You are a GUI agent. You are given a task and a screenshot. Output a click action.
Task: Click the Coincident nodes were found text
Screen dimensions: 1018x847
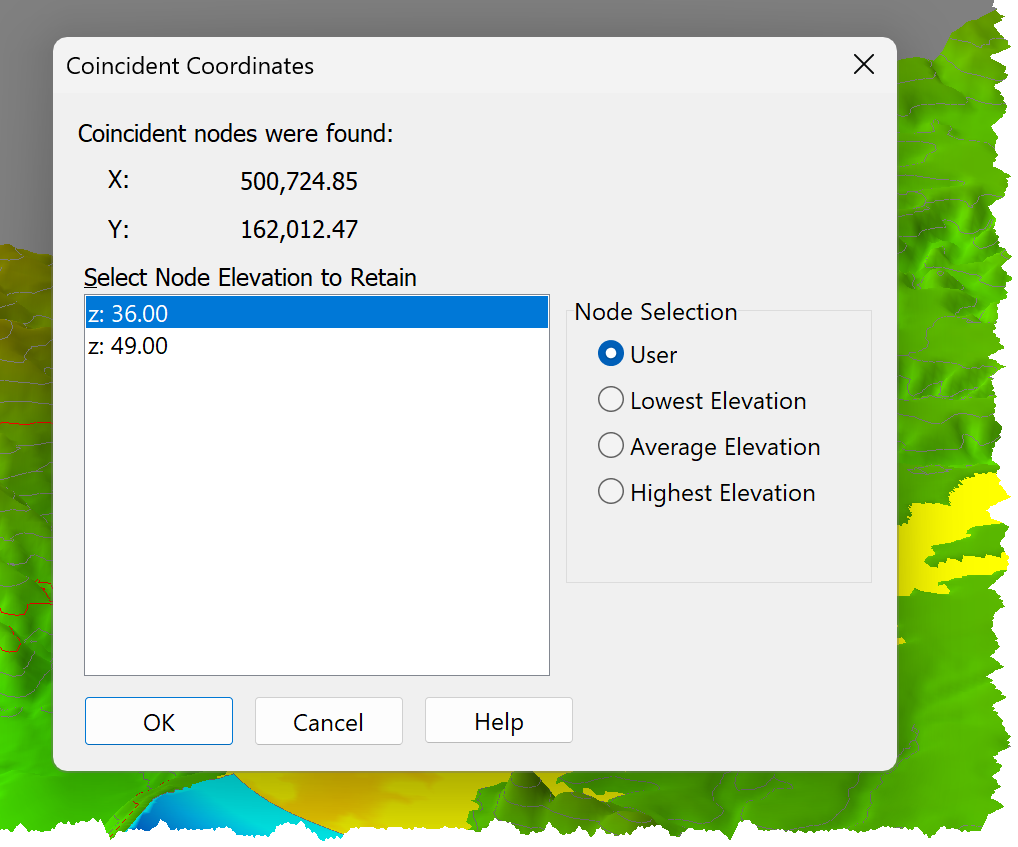pos(235,134)
